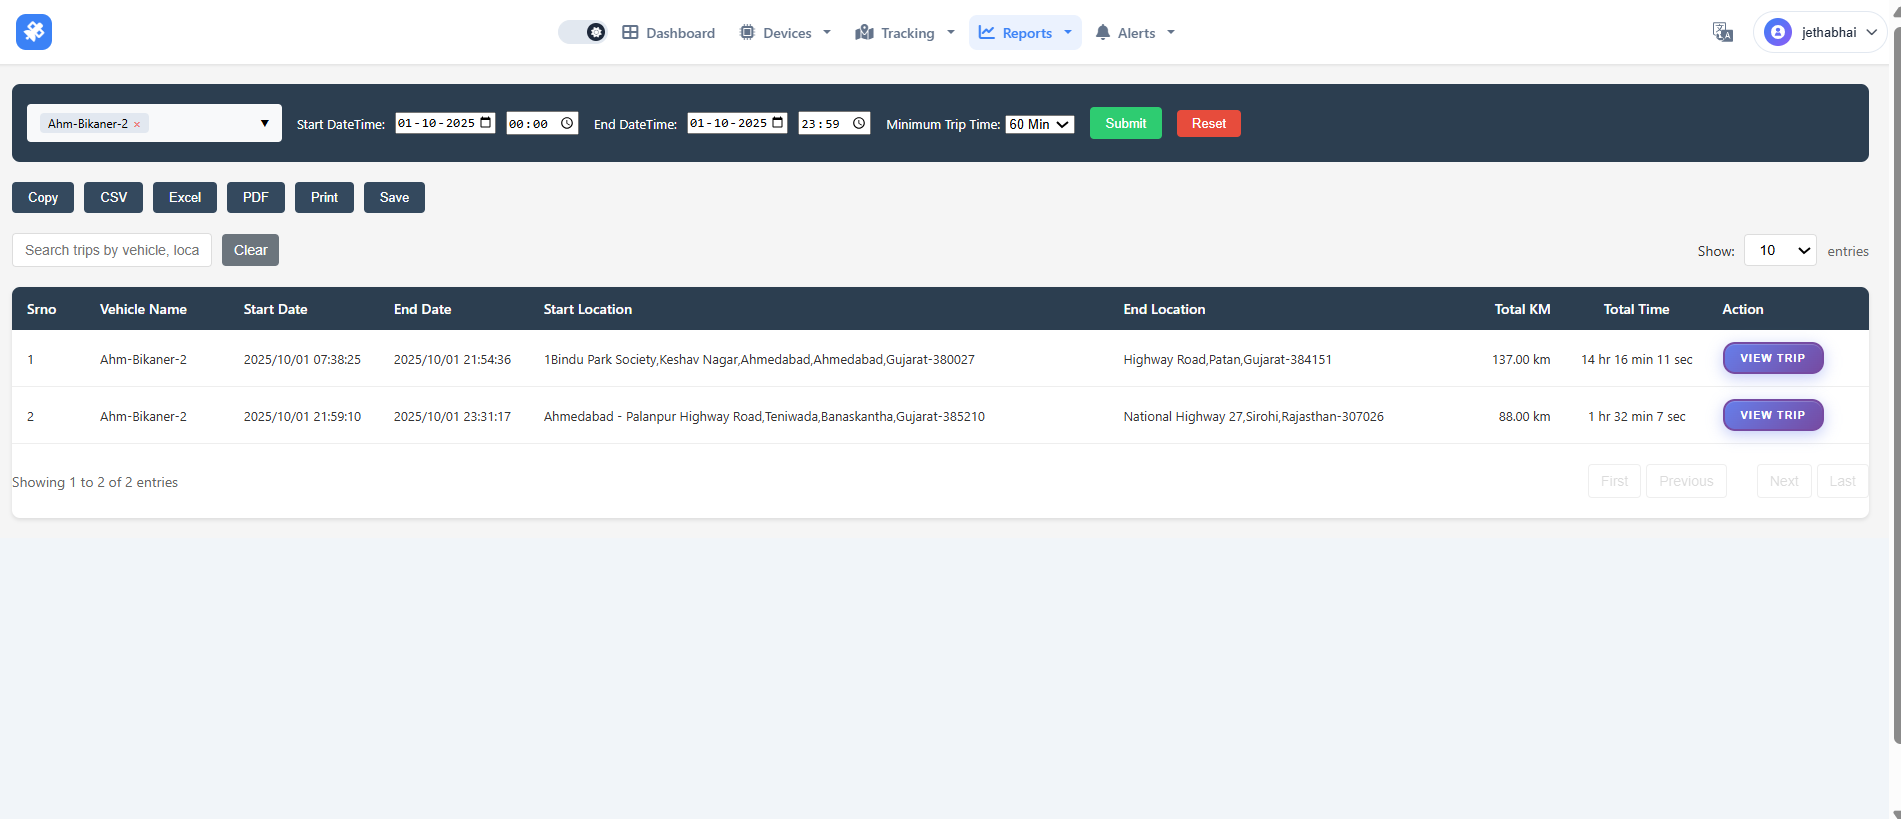The height and width of the screenshot is (819, 1901).
Task: Click the puzzle-piece app logo
Action: click(34, 32)
